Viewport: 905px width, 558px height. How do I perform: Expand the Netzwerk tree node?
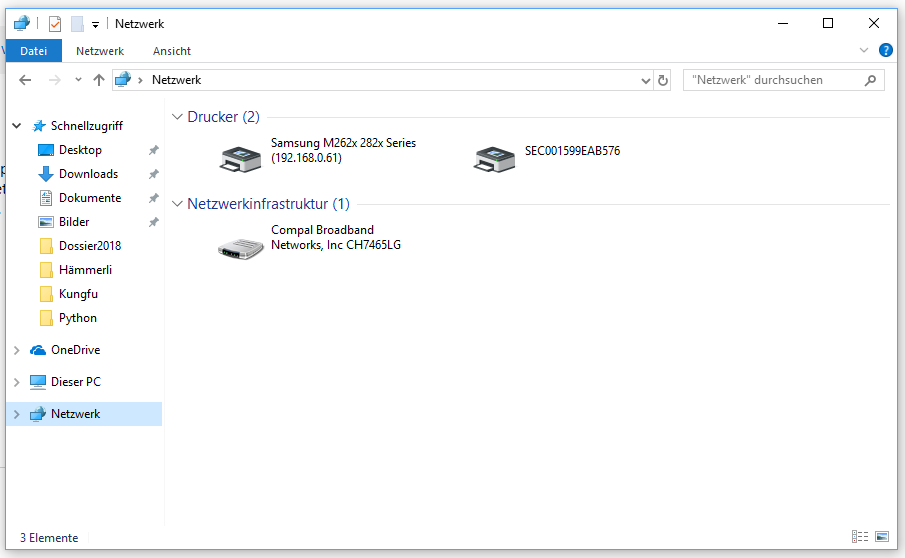click(17, 414)
